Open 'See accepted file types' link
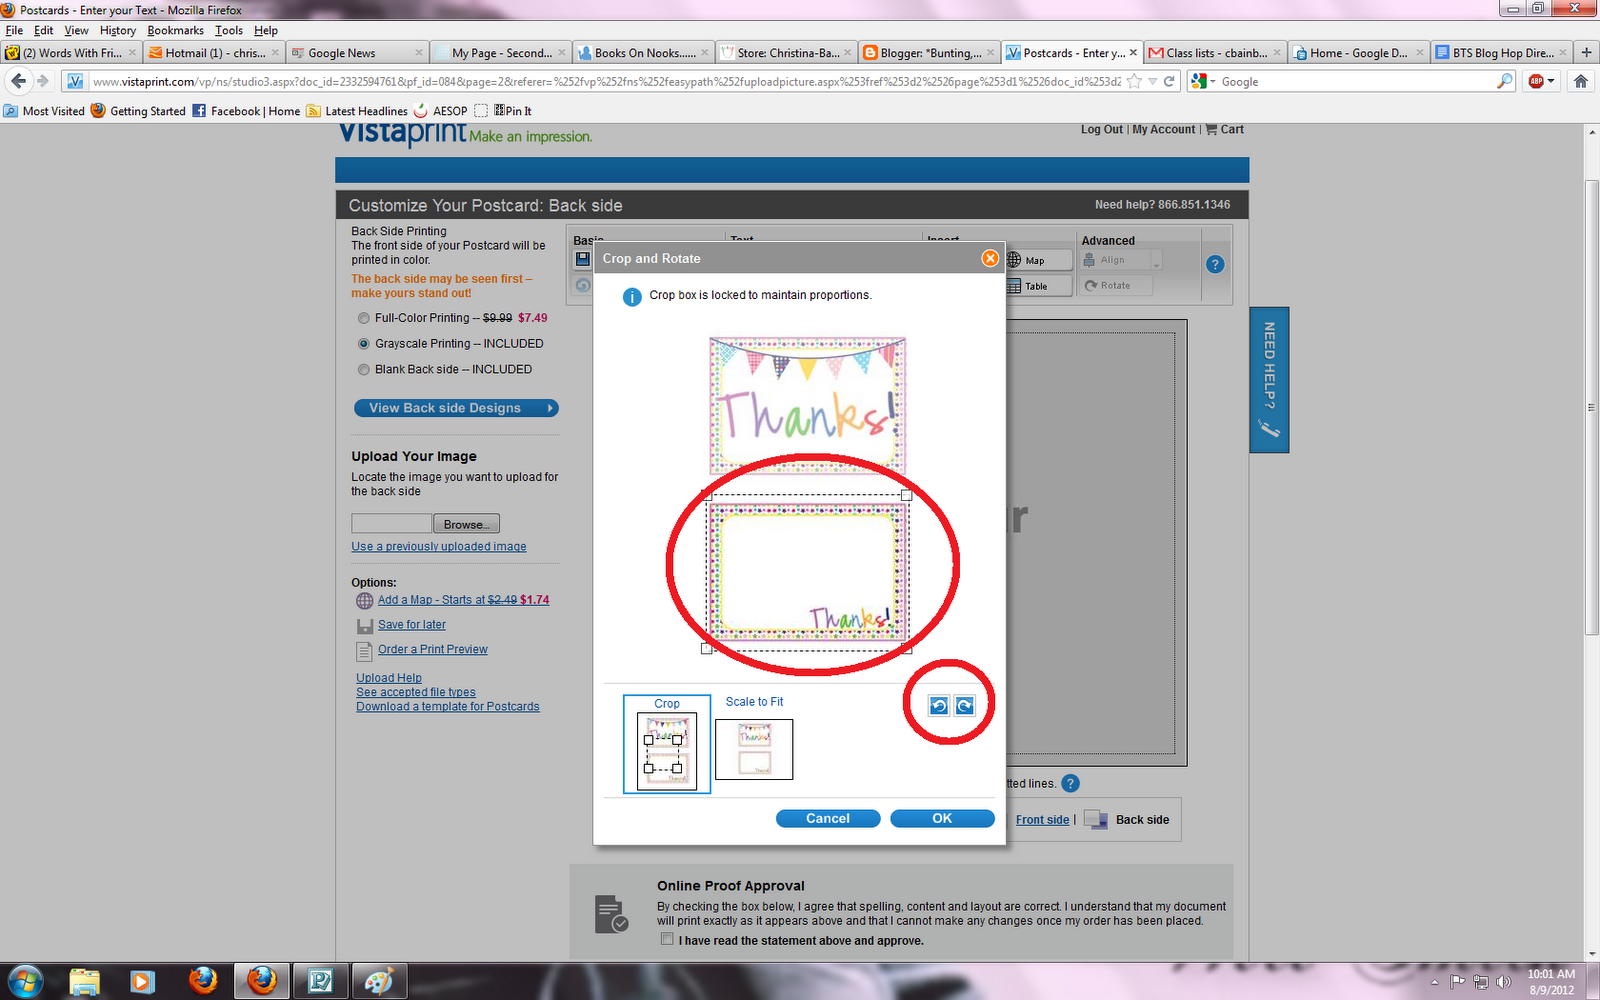 coord(416,692)
